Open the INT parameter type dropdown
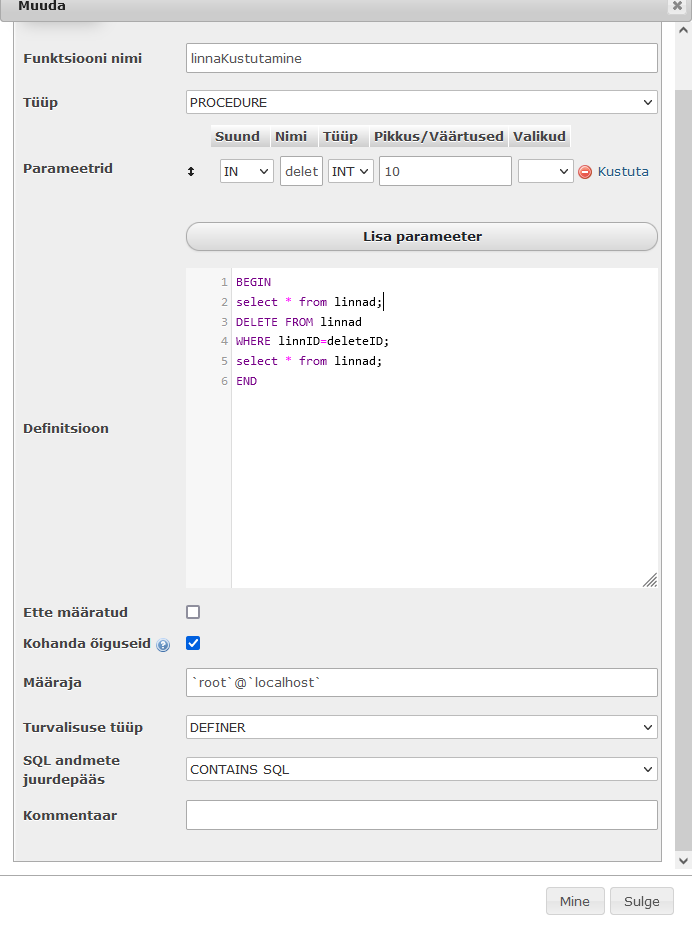Viewport: 692px width, 929px height. point(351,171)
